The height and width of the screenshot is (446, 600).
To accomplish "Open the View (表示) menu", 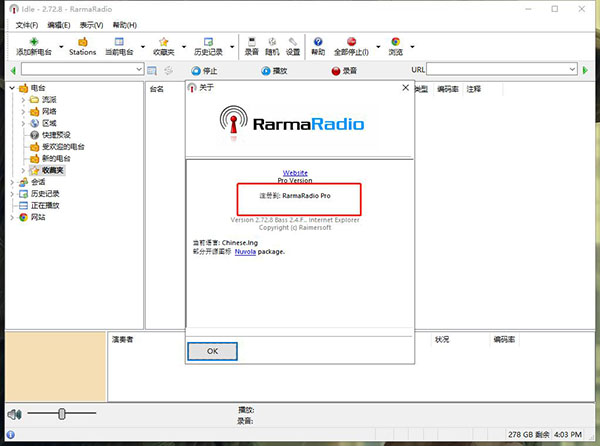I will pyautogui.click(x=91, y=25).
